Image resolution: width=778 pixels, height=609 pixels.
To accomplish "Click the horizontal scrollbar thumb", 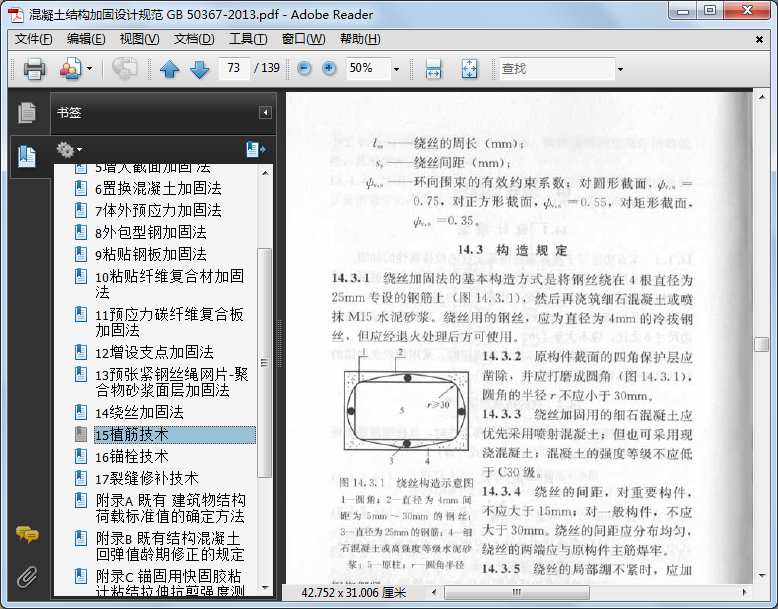I will 517,592.
